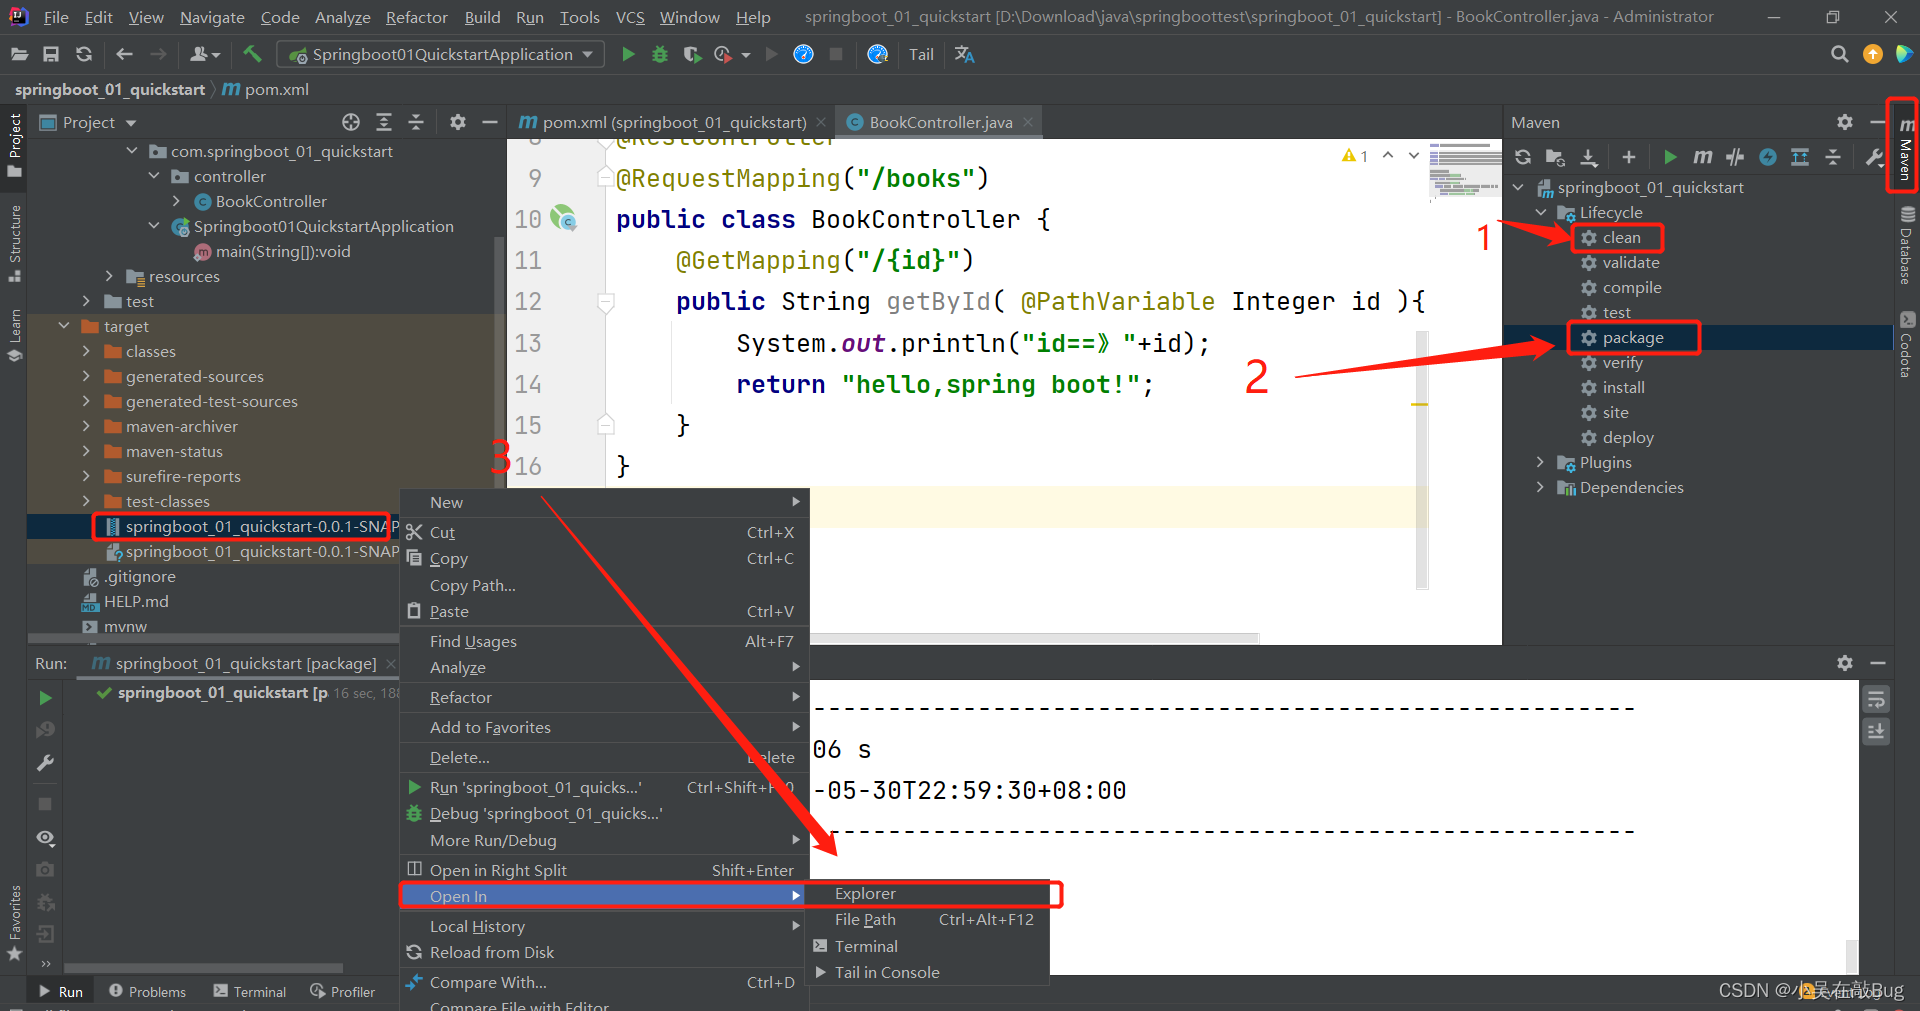Expand the Dependencies node in Maven
Image resolution: width=1920 pixels, height=1011 pixels.
[x=1541, y=487]
